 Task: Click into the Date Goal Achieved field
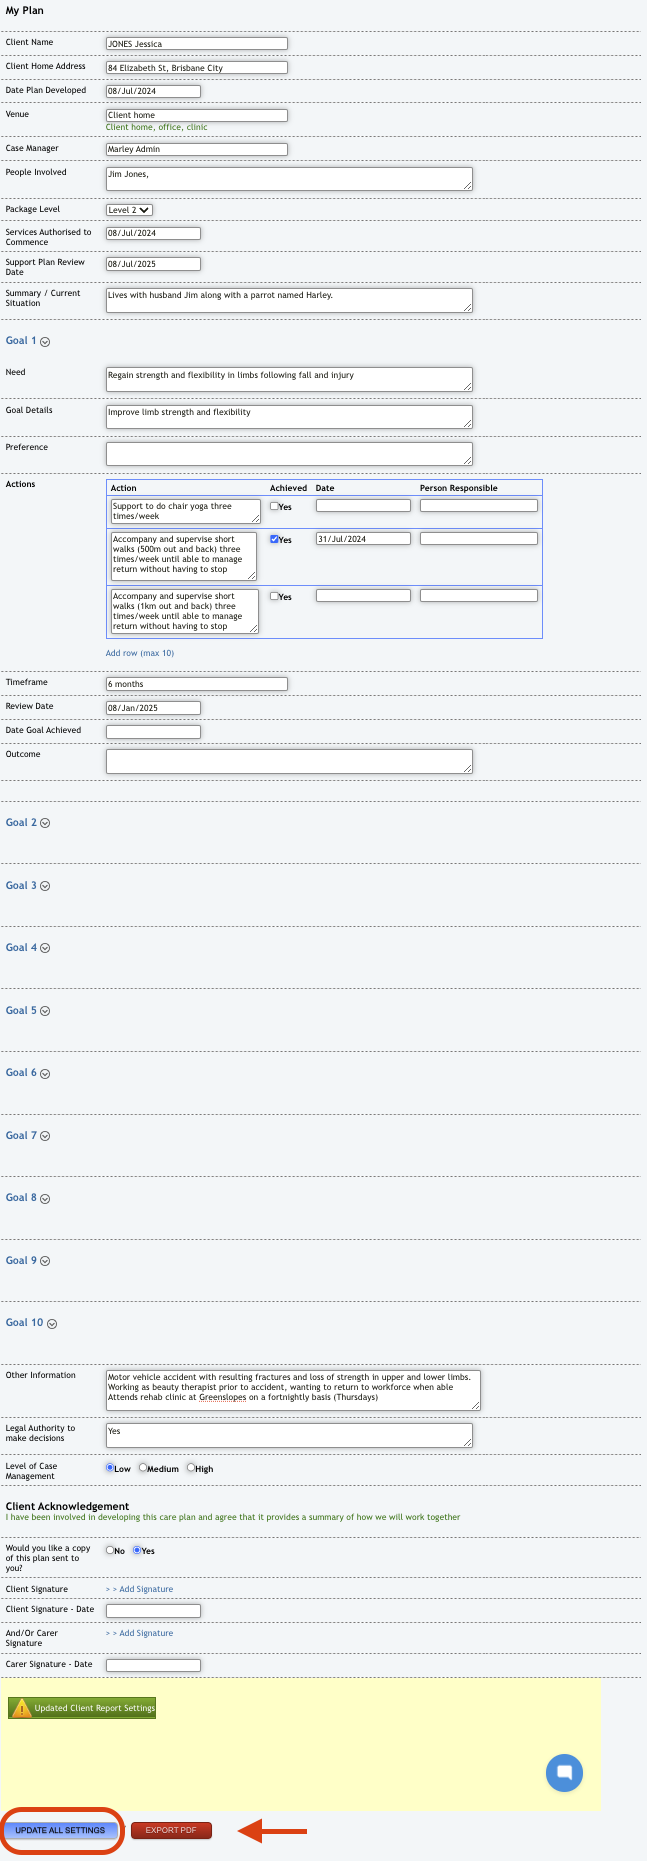pyautogui.click(x=153, y=732)
